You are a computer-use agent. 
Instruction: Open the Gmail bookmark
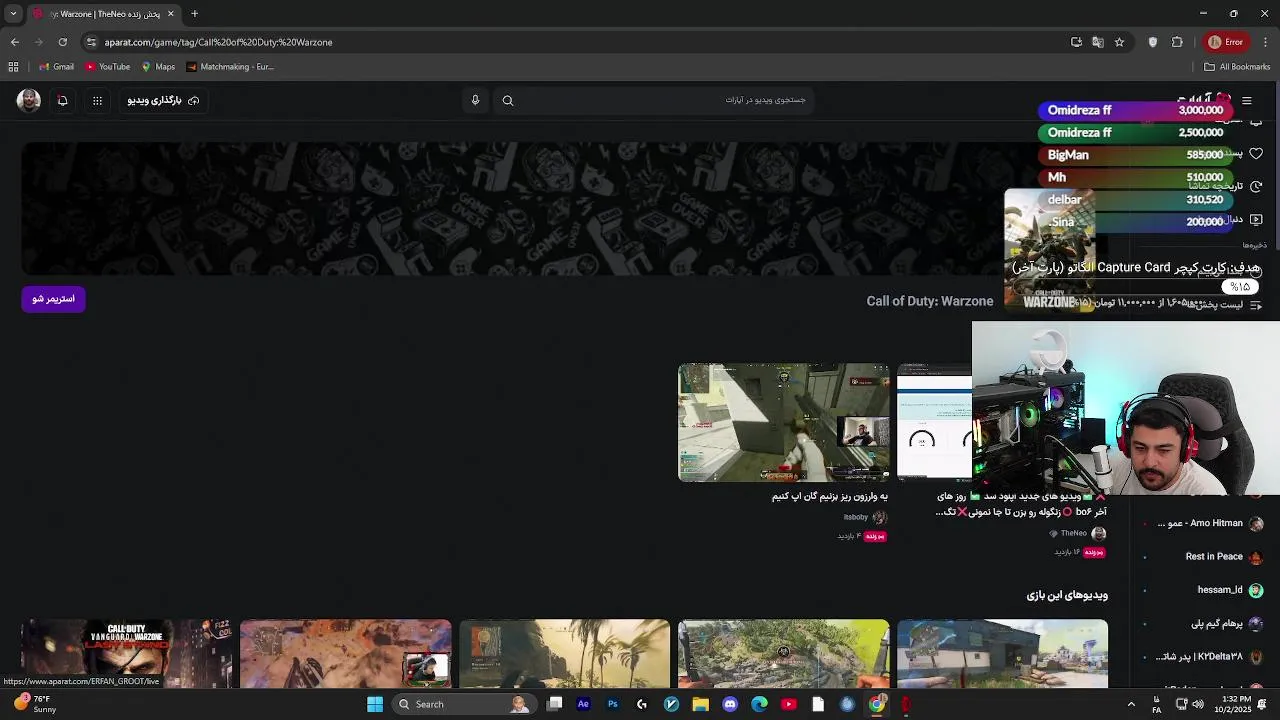pyautogui.click(x=56, y=67)
